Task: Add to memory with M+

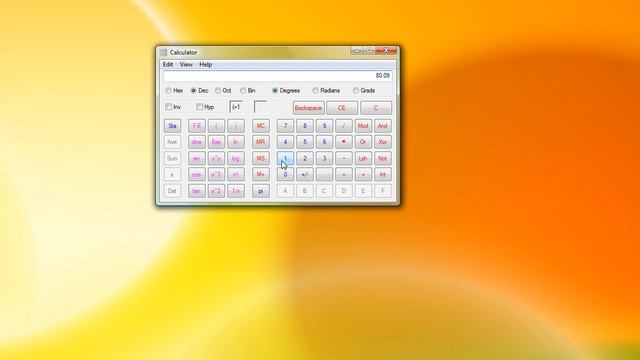Action: coord(261,175)
